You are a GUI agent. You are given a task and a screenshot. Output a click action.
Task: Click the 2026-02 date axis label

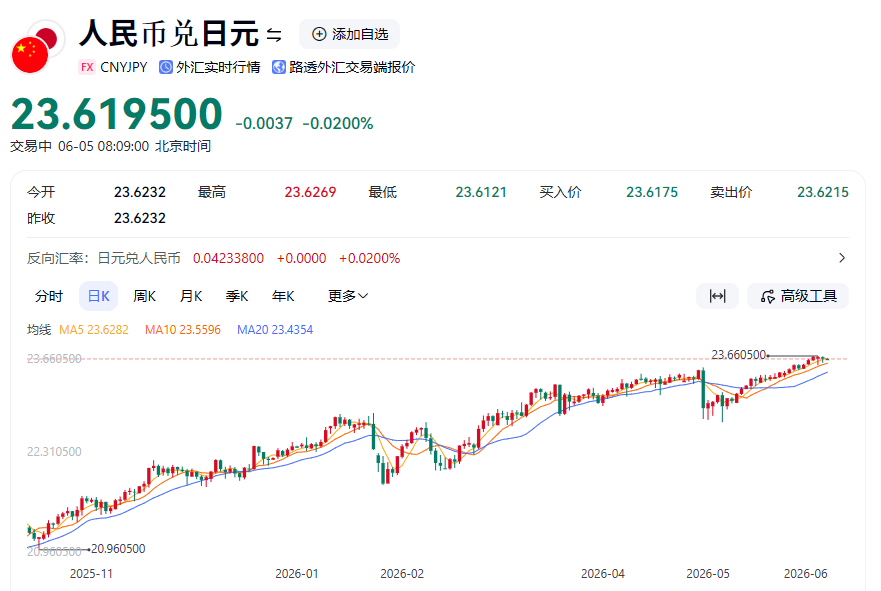[x=402, y=574]
